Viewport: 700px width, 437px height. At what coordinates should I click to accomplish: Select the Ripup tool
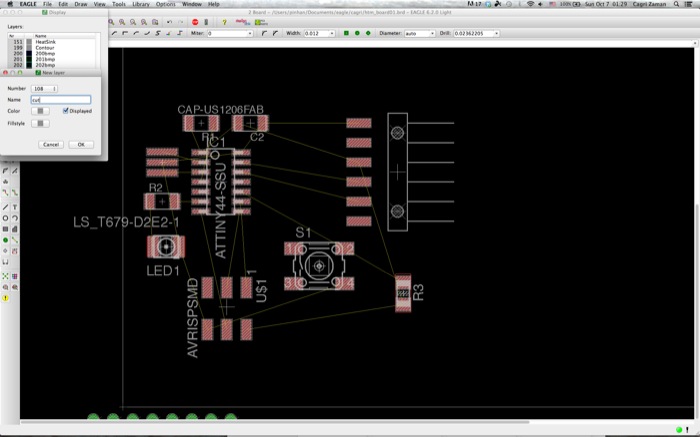pyautogui.click(x=15, y=192)
